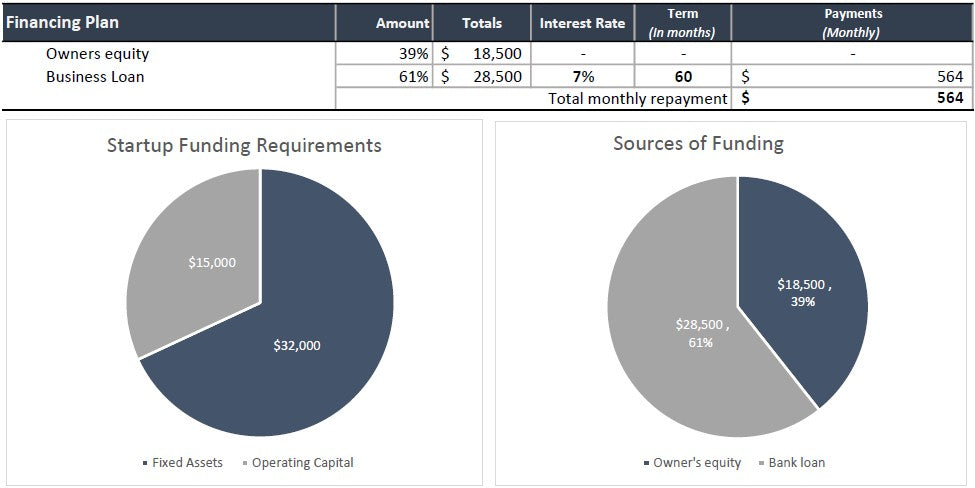The image size is (975, 488).
Task: Select the Owners equity row label
Action: [x=97, y=54]
